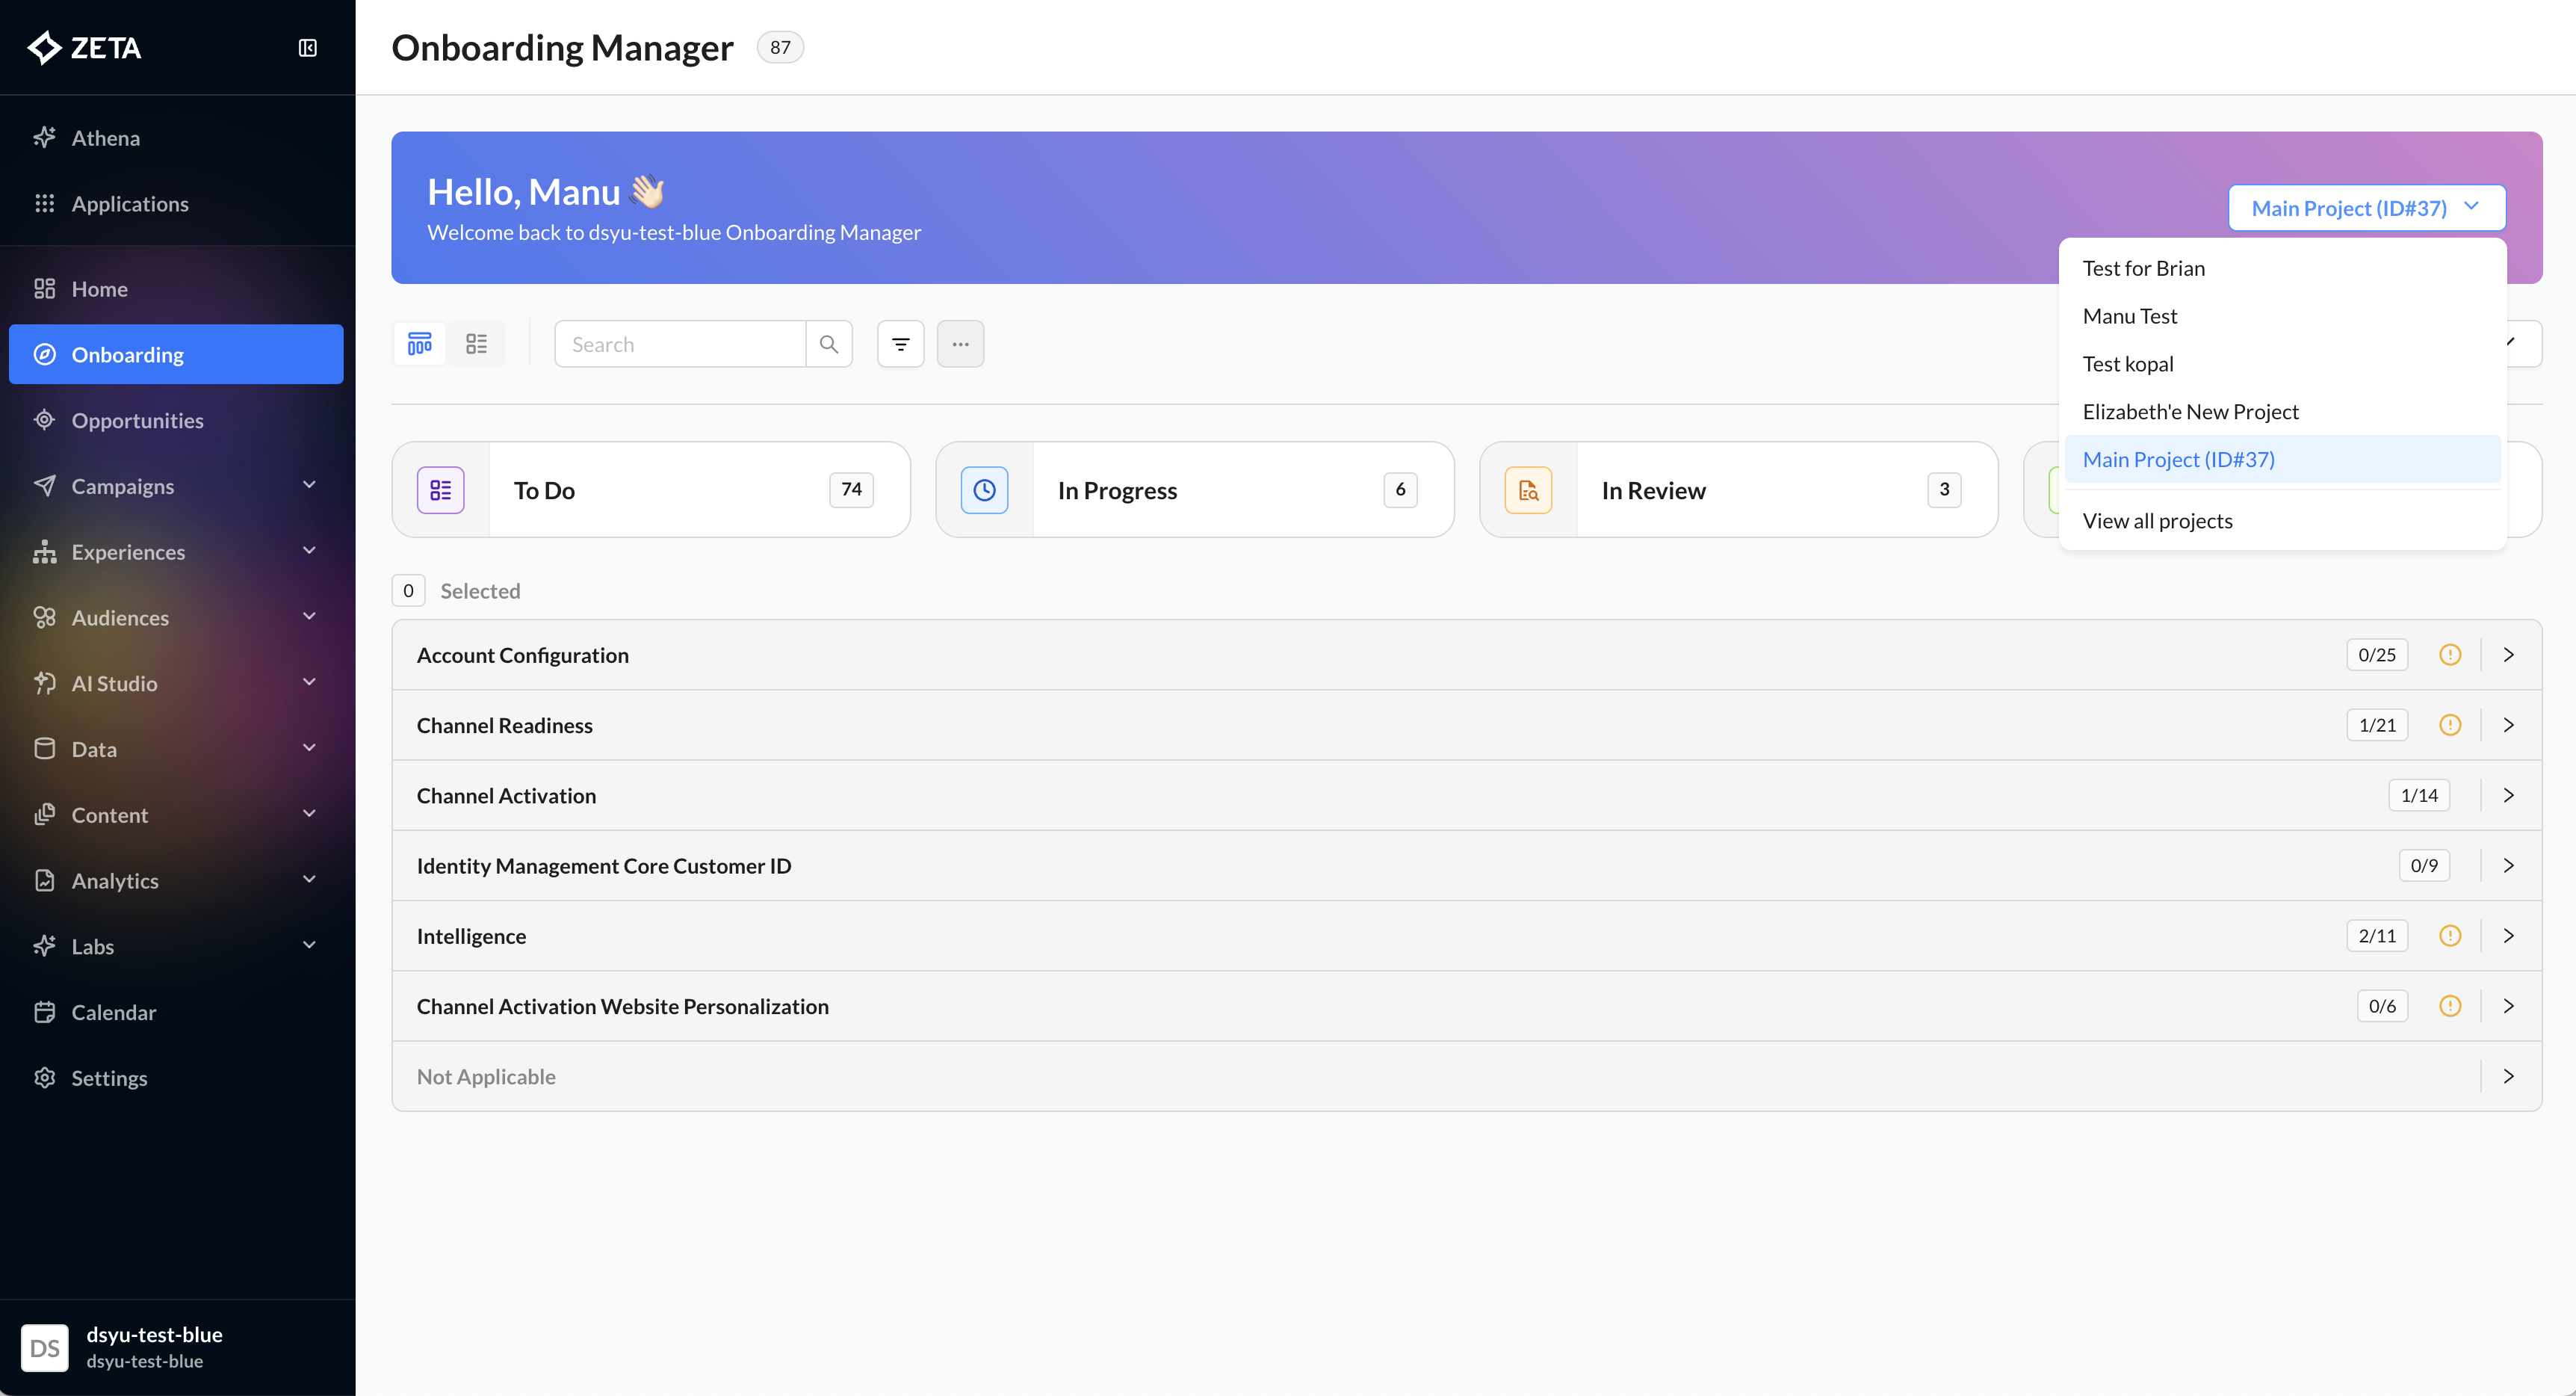The width and height of the screenshot is (2576, 1396).
Task: Collapse the sidebar panel icon
Action: point(308,47)
